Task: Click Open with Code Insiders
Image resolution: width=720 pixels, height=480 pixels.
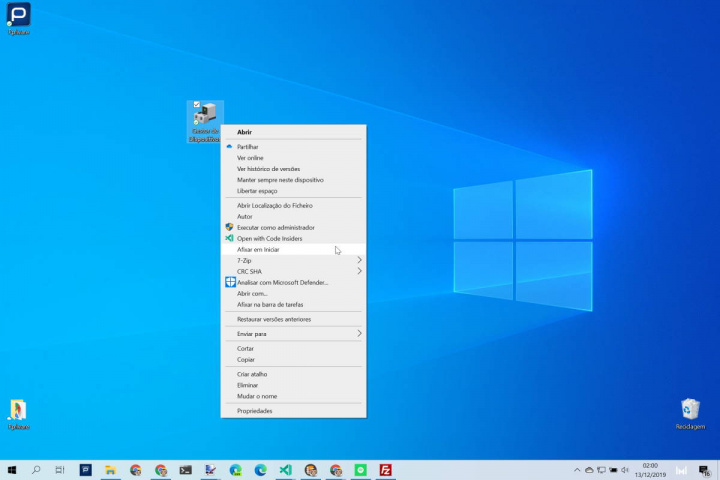Action: pyautogui.click(x=269, y=238)
